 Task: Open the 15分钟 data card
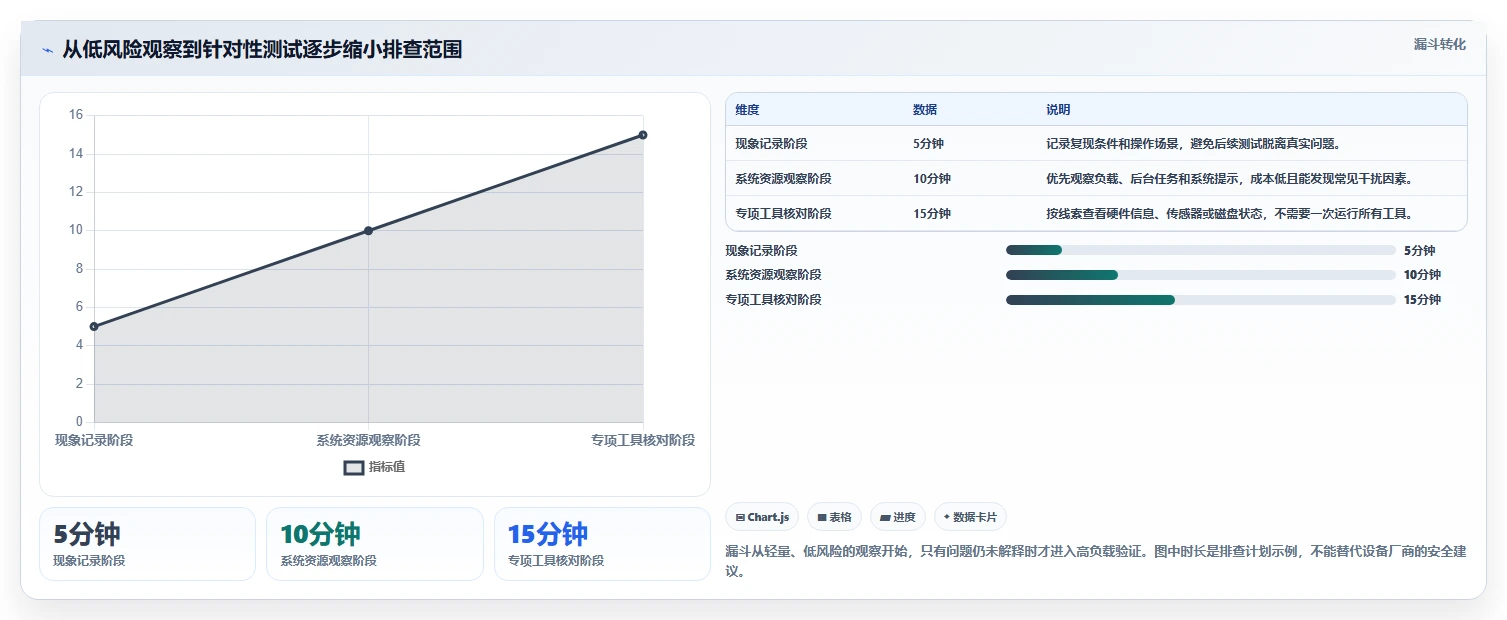pos(602,544)
